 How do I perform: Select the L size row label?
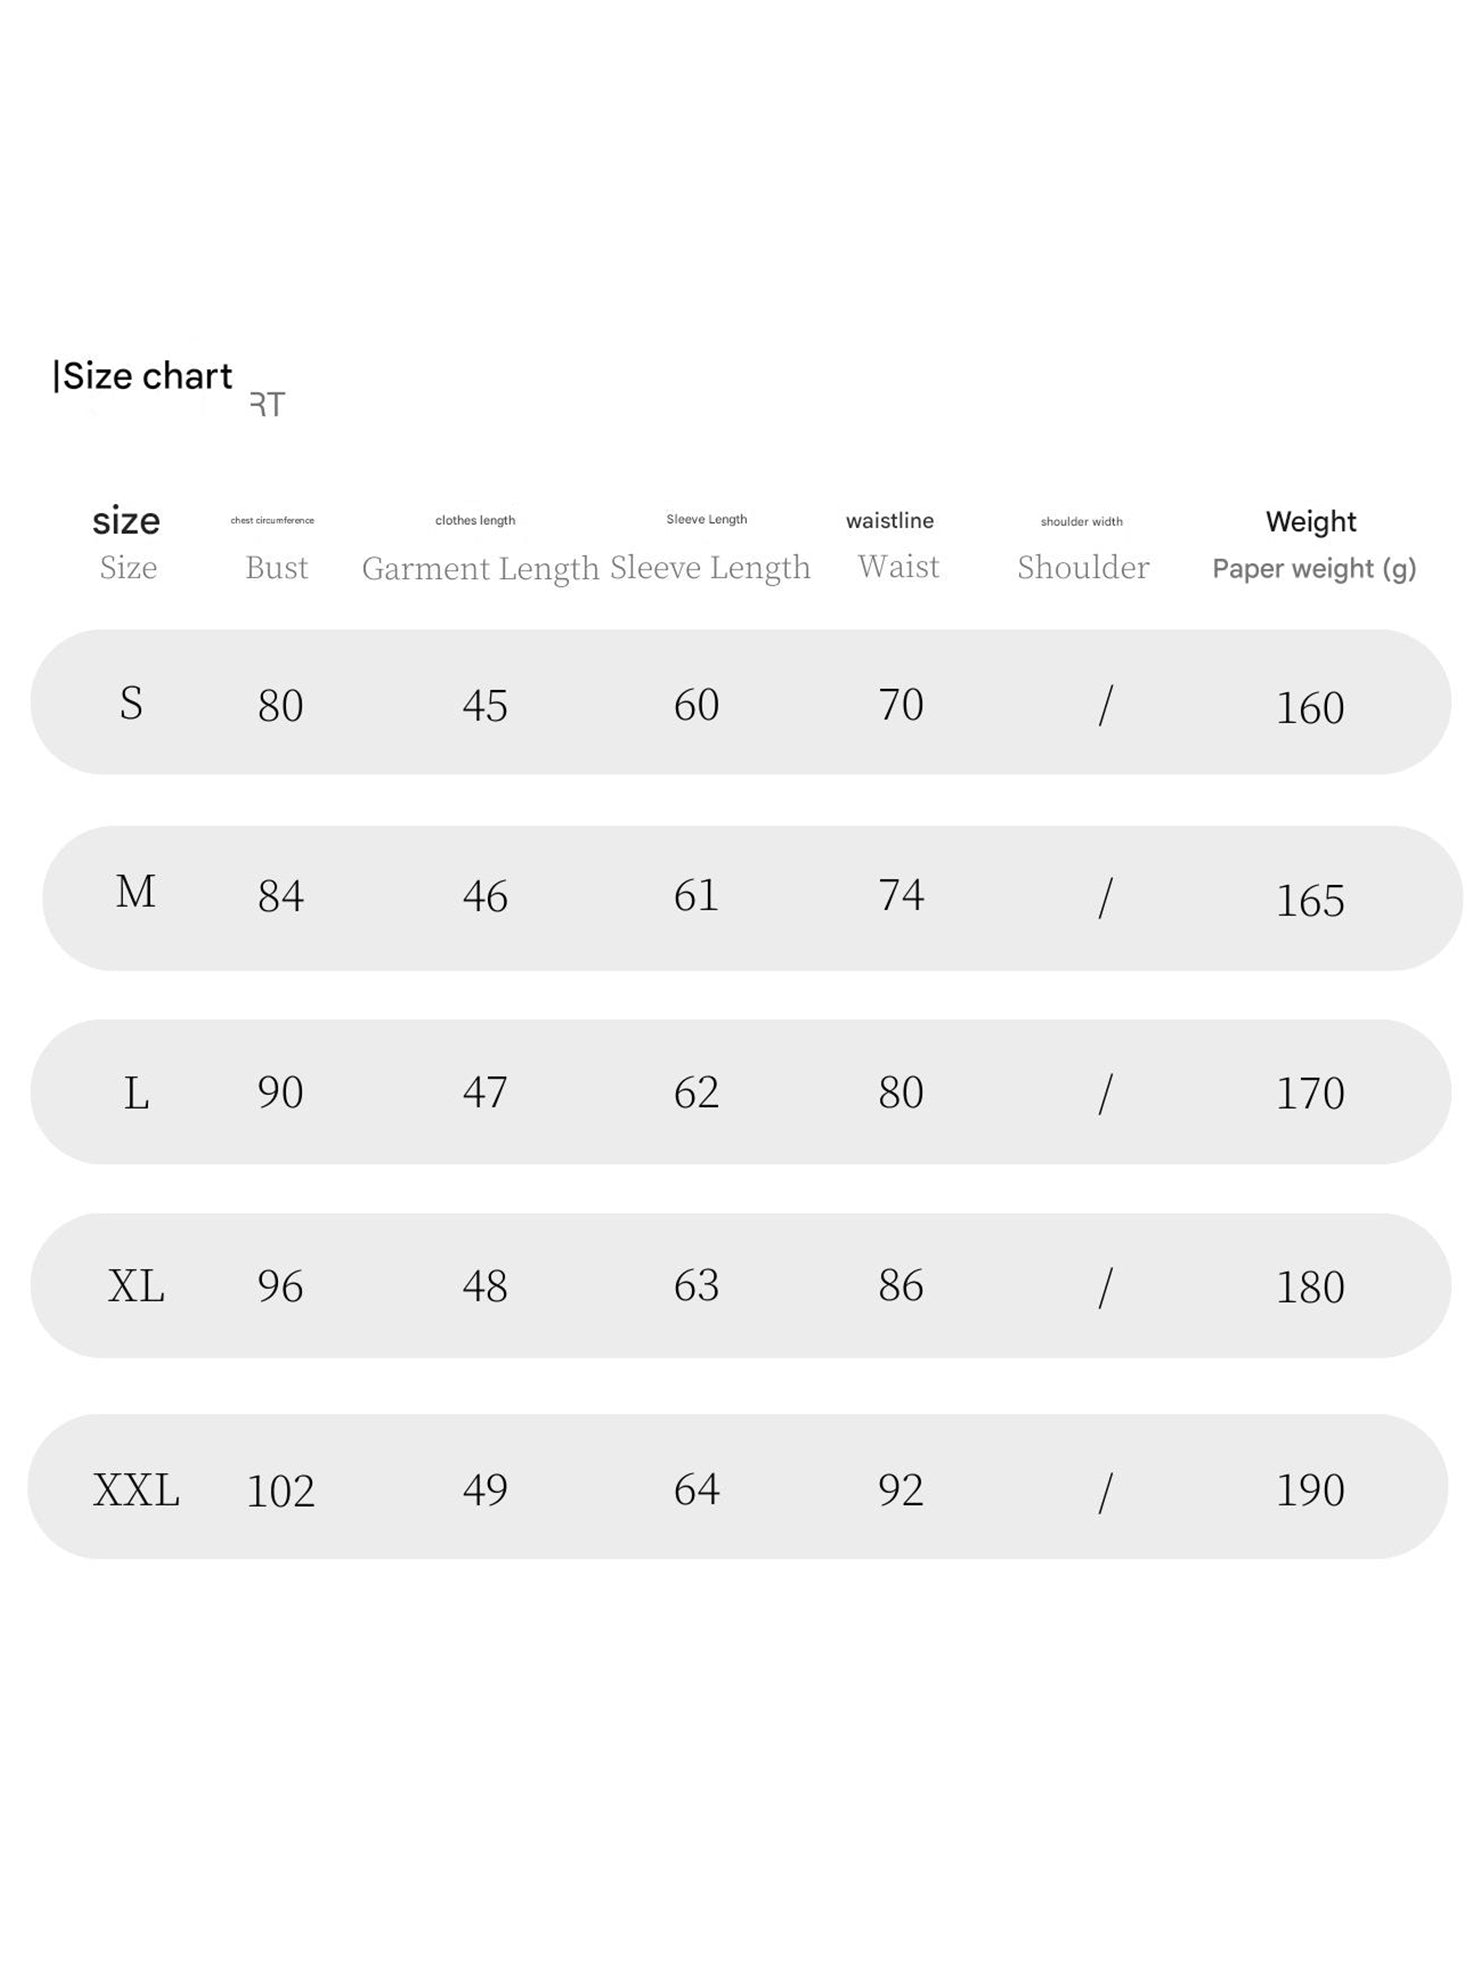(136, 1093)
